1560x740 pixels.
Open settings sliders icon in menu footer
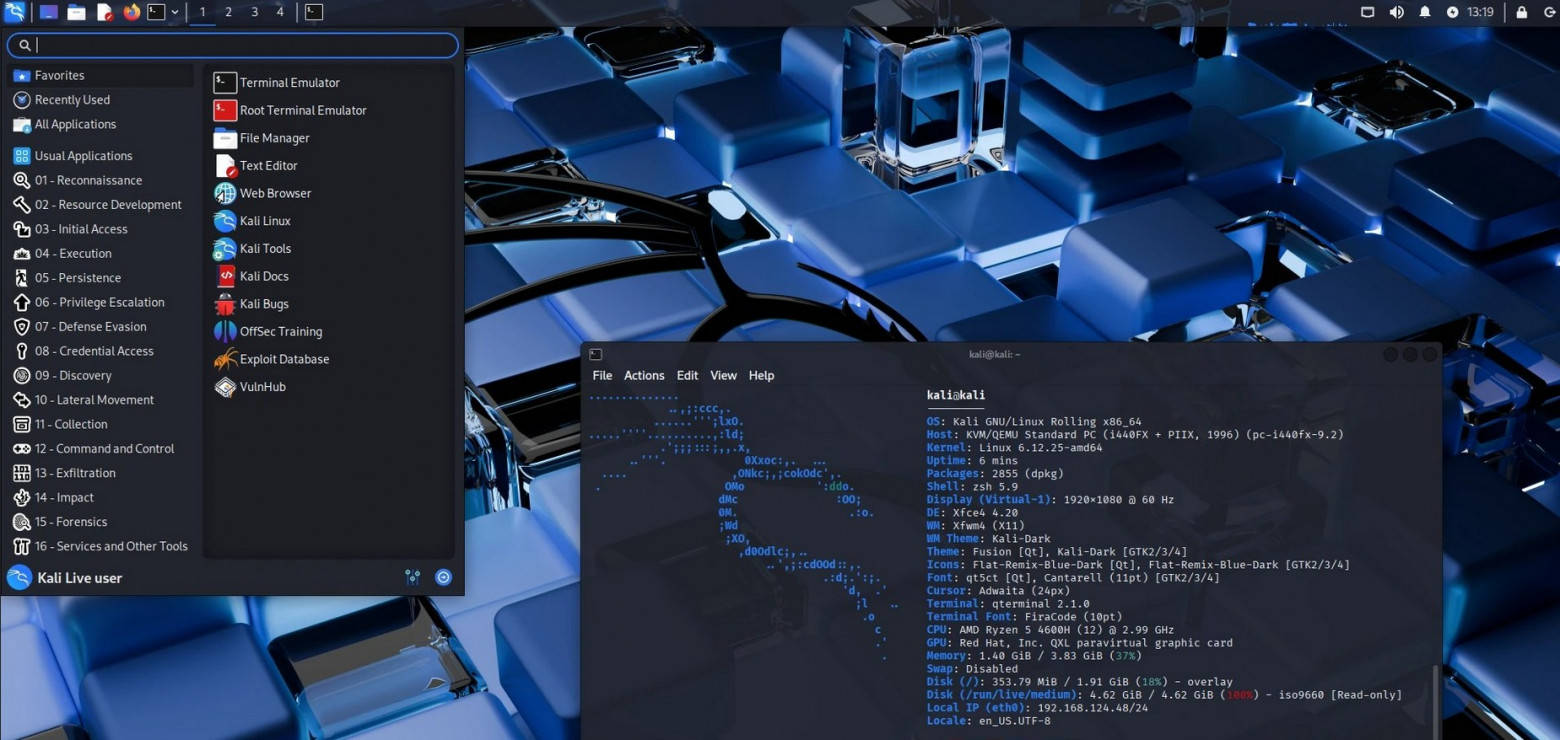pos(412,577)
